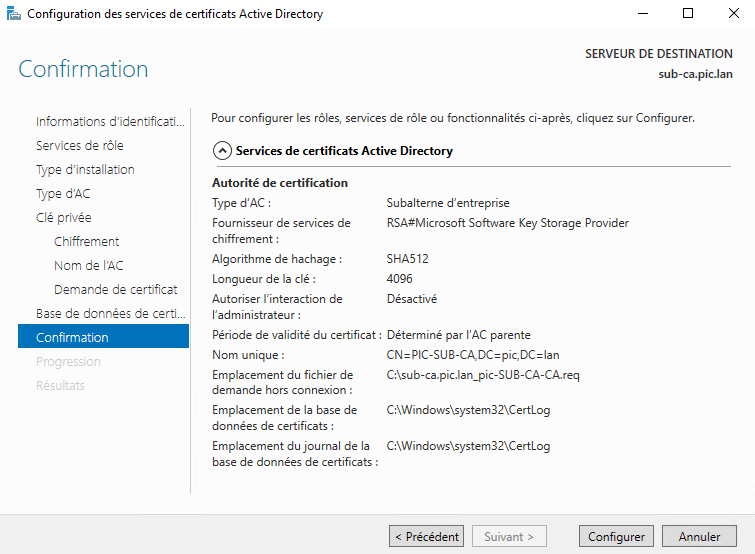Screen dimensions: 755x554
Task: Open the Services de rôle step
Action: point(80,145)
